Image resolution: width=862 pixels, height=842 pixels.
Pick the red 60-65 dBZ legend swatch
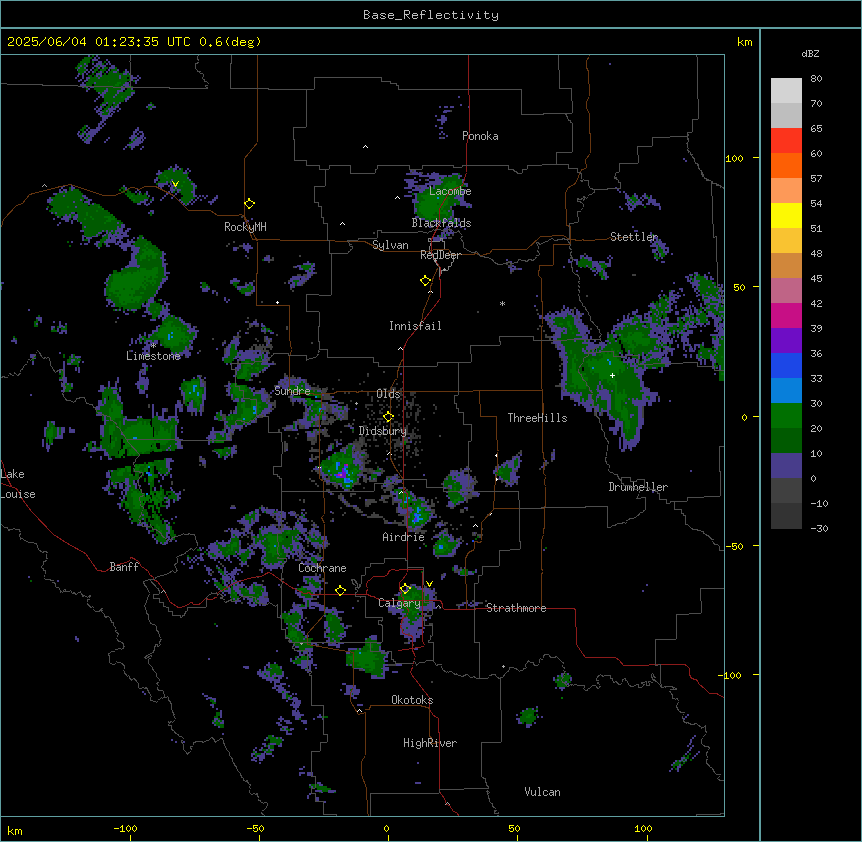[786, 141]
